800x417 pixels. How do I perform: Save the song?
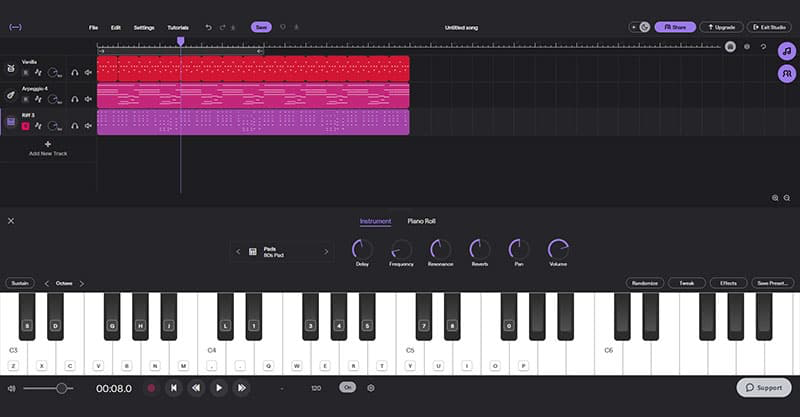point(261,27)
